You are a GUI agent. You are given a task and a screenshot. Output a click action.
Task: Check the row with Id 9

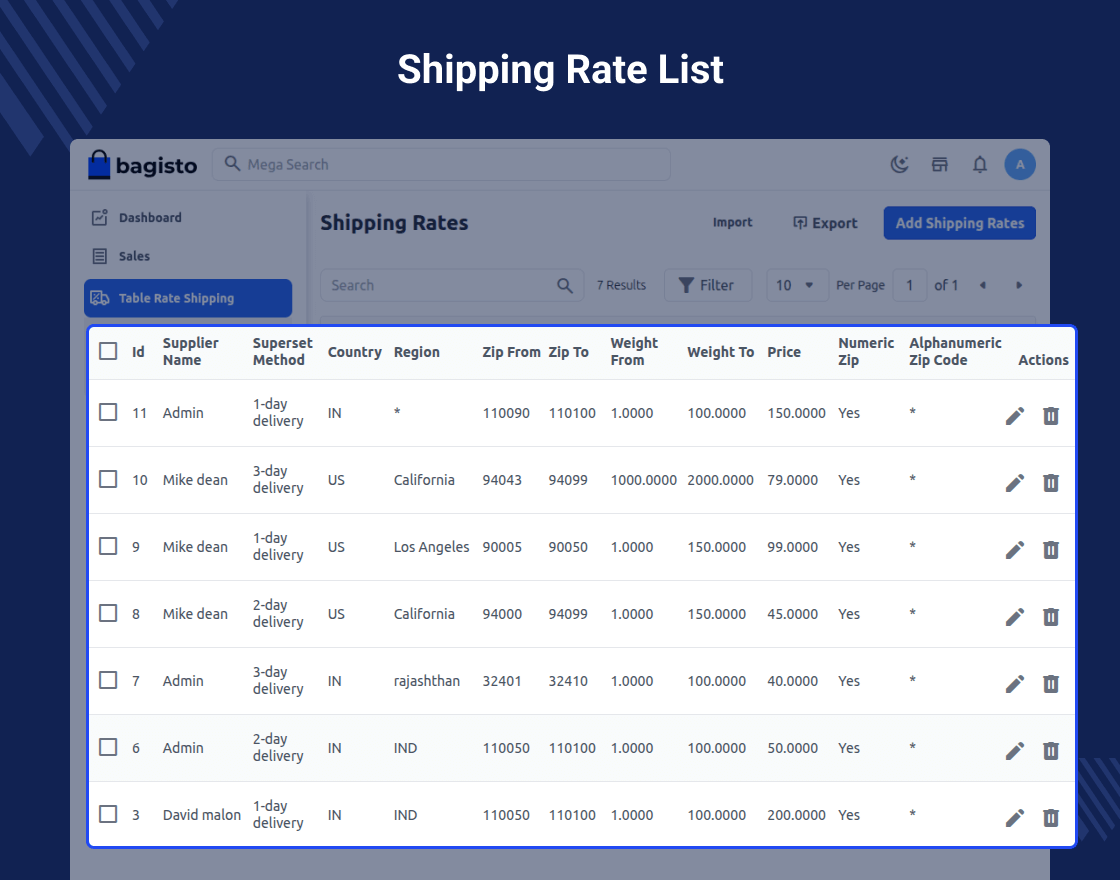108,546
